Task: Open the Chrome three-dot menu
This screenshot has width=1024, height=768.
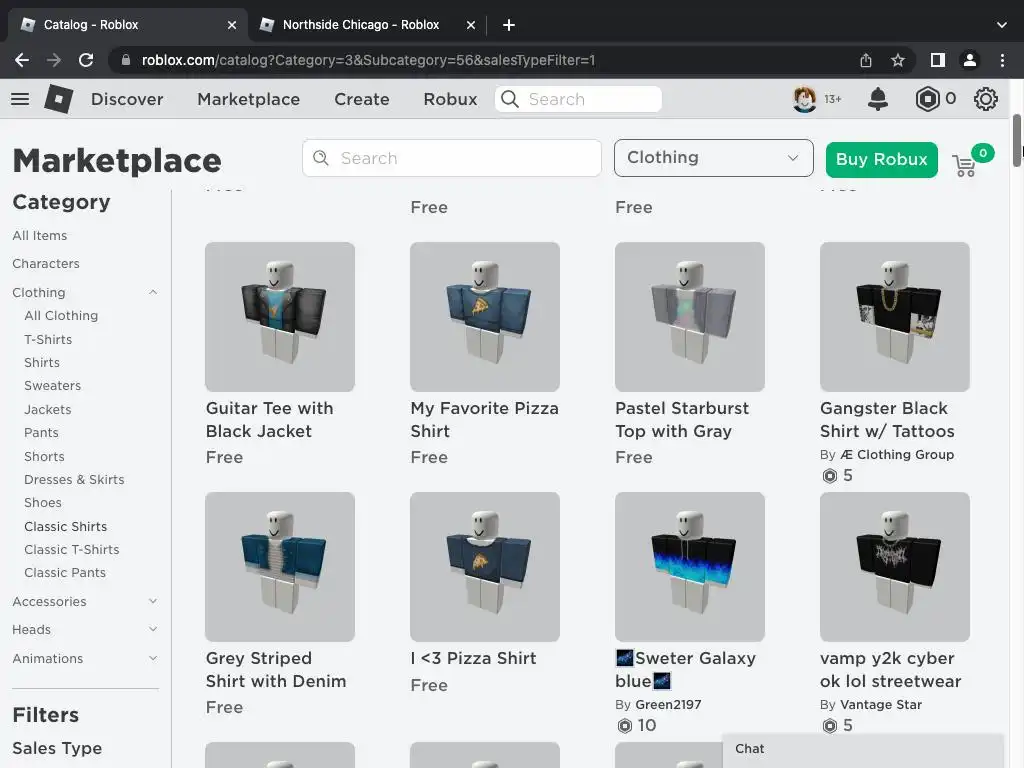Action: coord(1002,60)
